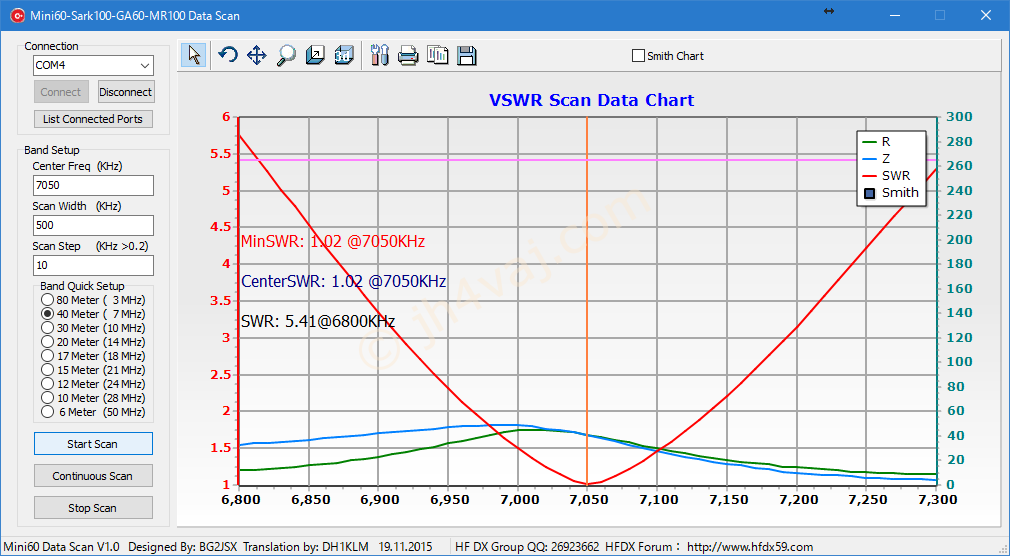Image resolution: width=1010 pixels, height=556 pixels.
Task: Select 12 Meter (24 MHz) band
Action: (x=93, y=384)
